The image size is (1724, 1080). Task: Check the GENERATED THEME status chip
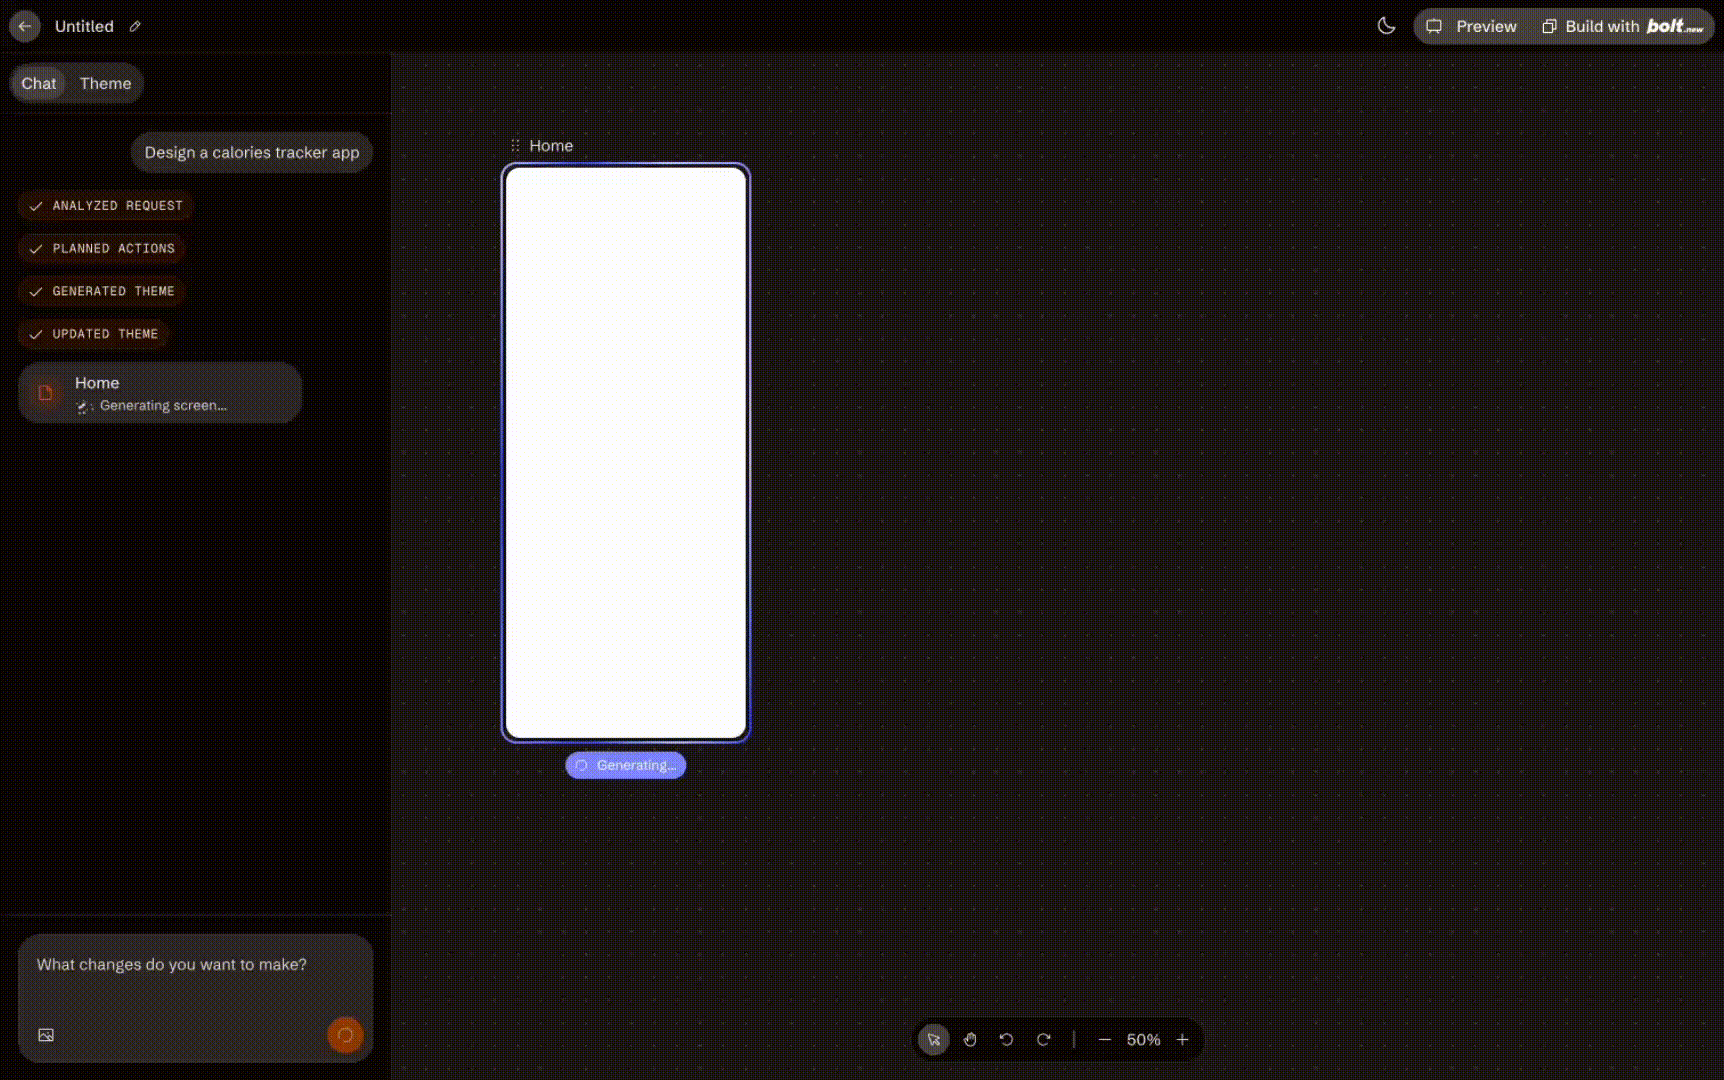[101, 292]
